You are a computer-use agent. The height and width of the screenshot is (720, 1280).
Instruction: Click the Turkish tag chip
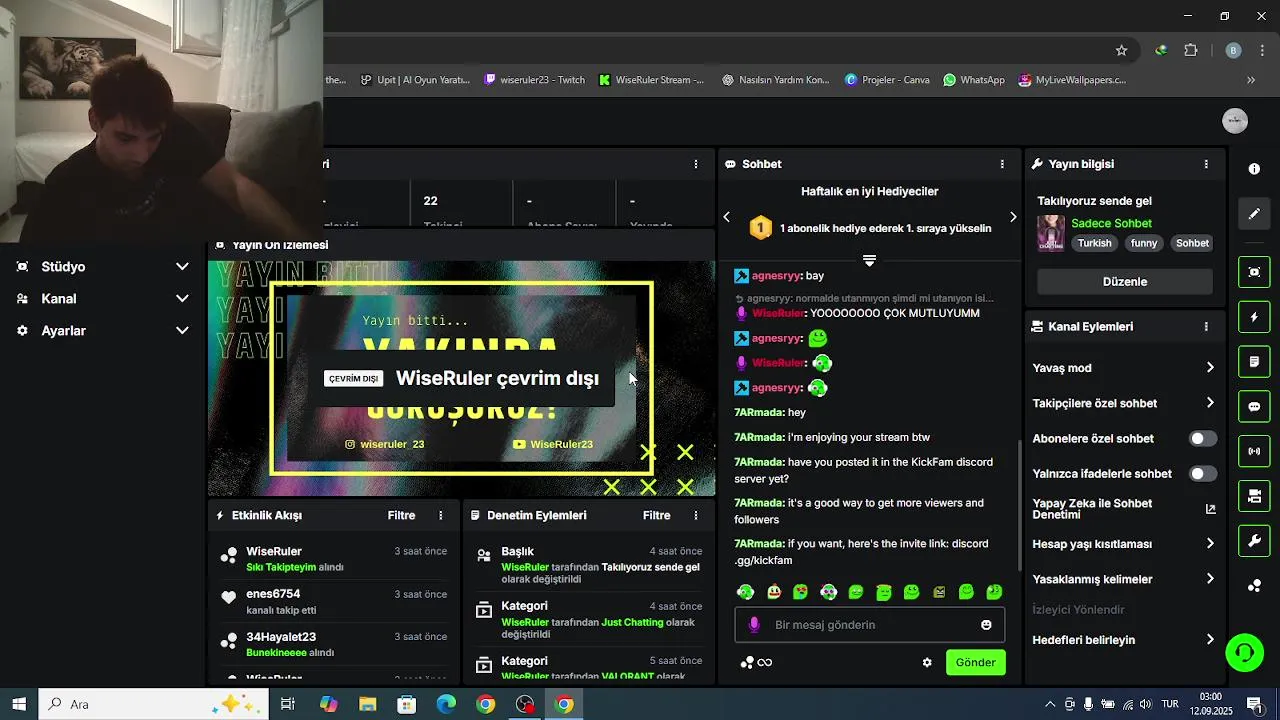[x=1094, y=243]
